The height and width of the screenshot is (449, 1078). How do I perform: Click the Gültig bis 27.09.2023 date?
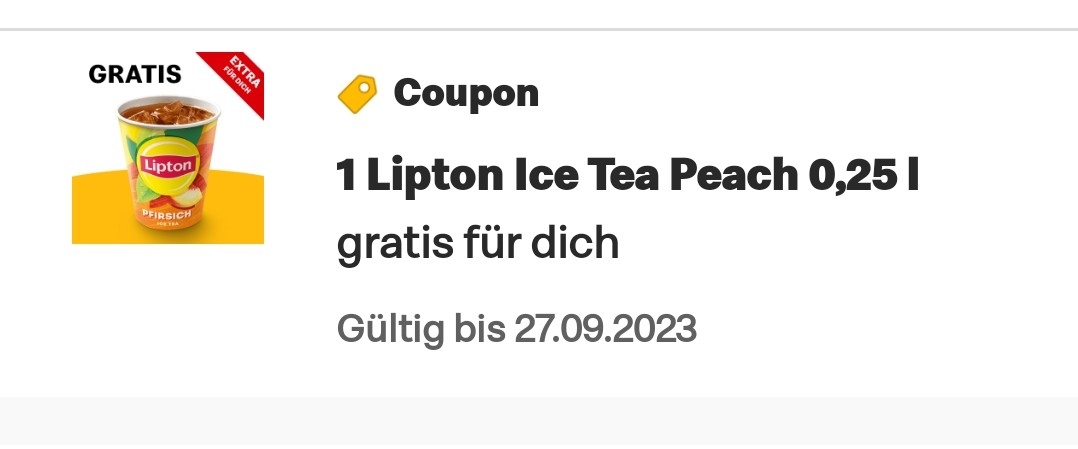516,329
